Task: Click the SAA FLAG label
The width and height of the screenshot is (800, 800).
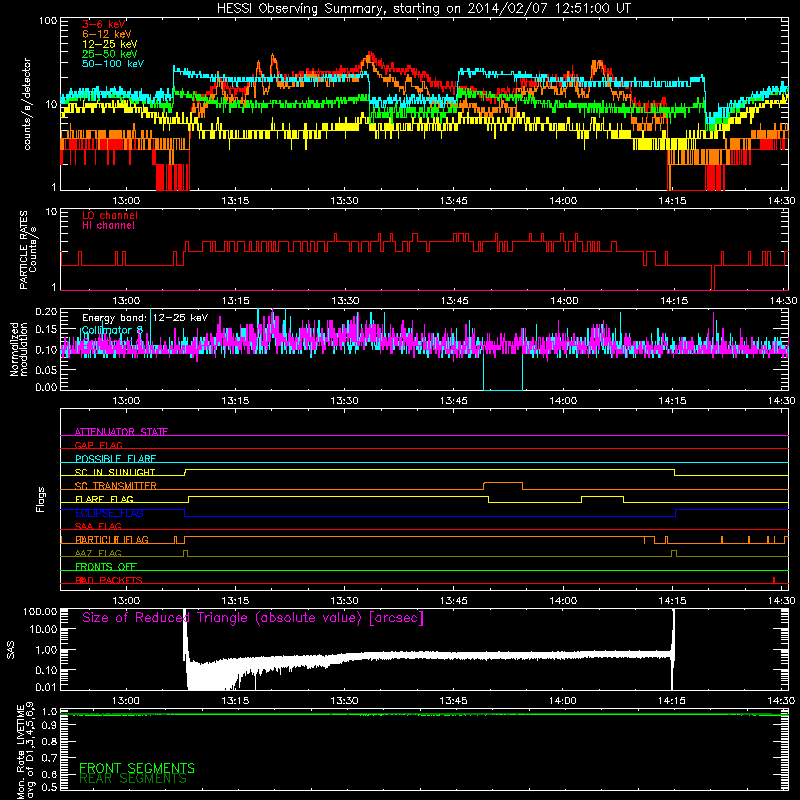Action: (x=98, y=526)
